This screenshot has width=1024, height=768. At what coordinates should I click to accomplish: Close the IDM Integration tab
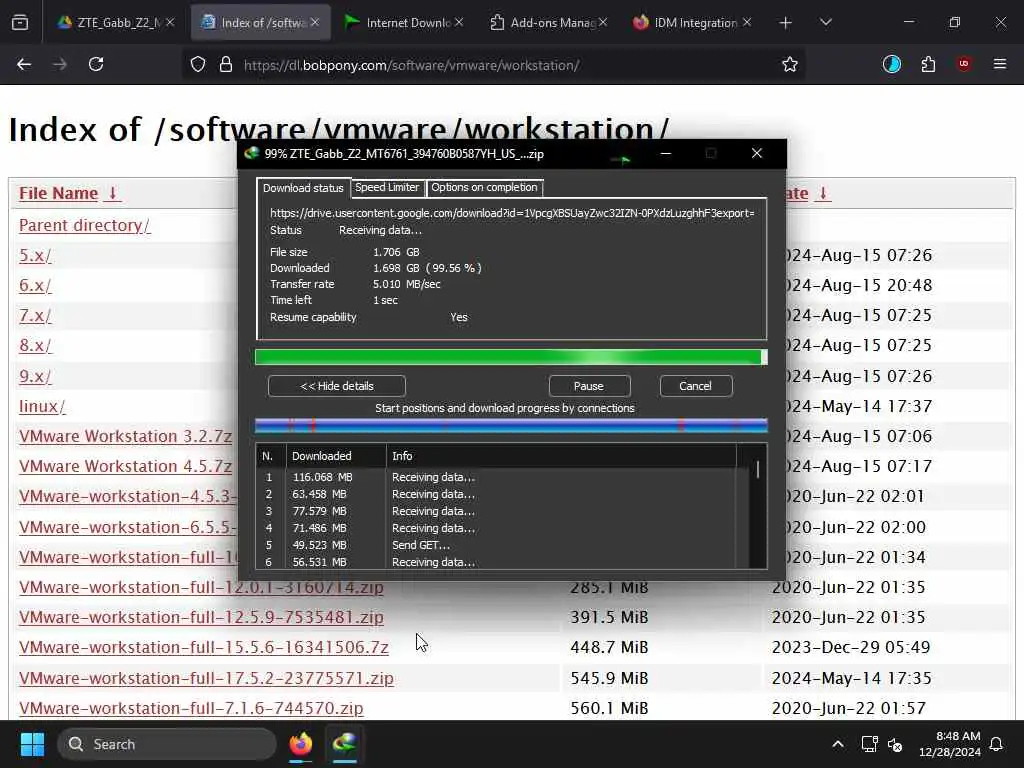pyautogui.click(x=747, y=22)
